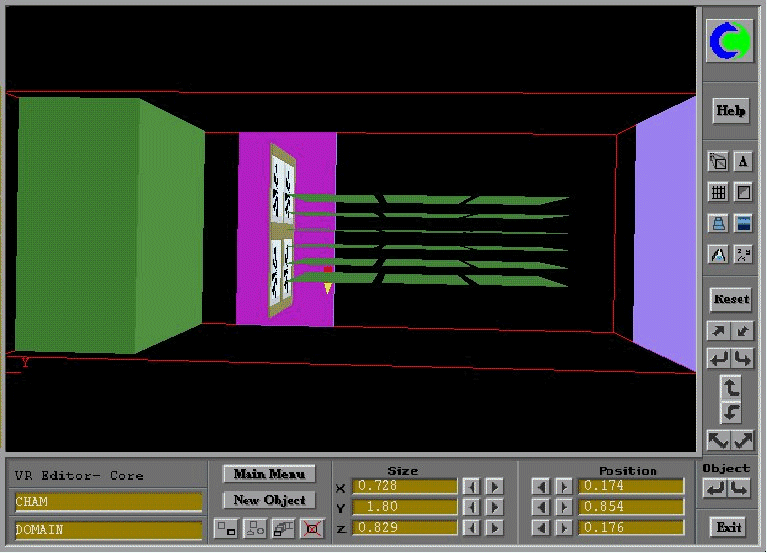Screen dimensions: 767x553
Task: Decrease Y size with left arrow
Action: pos(471,507)
